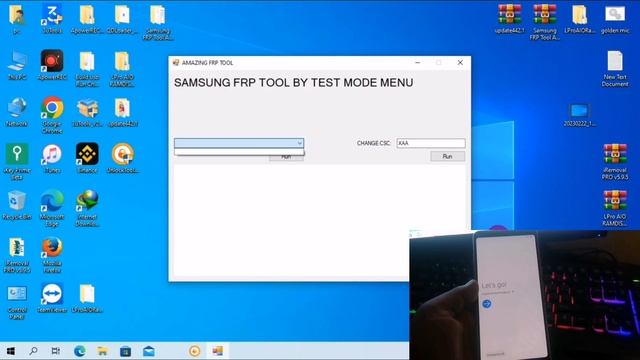
Task: Open Mail from the taskbar
Action: pos(149,351)
